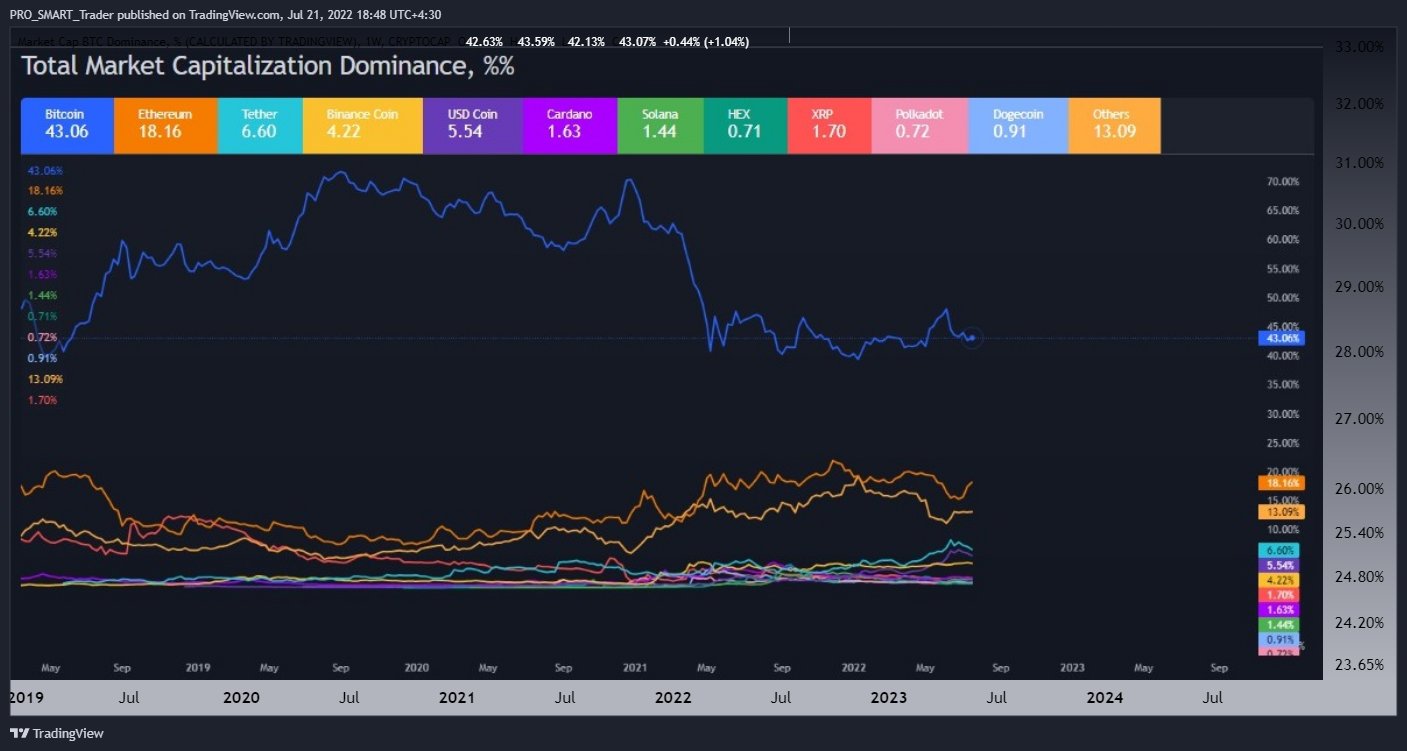Click the header value 43.07%
This screenshot has height=751, width=1407.
(637, 41)
